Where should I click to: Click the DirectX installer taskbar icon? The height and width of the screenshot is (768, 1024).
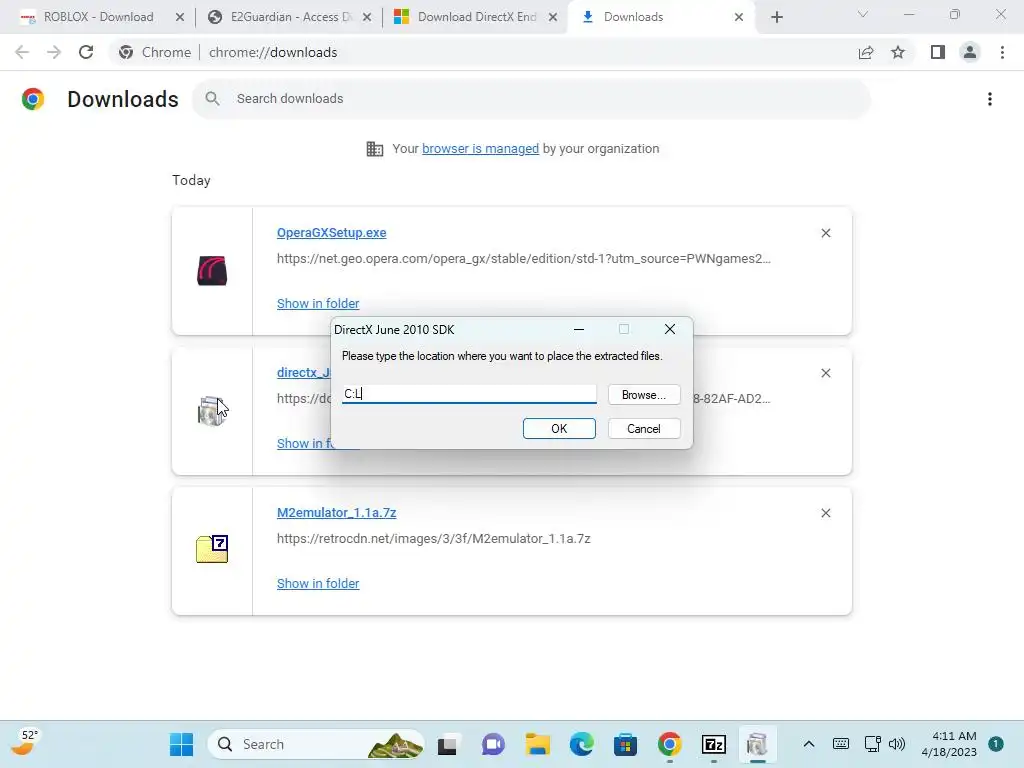click(758, 744)
